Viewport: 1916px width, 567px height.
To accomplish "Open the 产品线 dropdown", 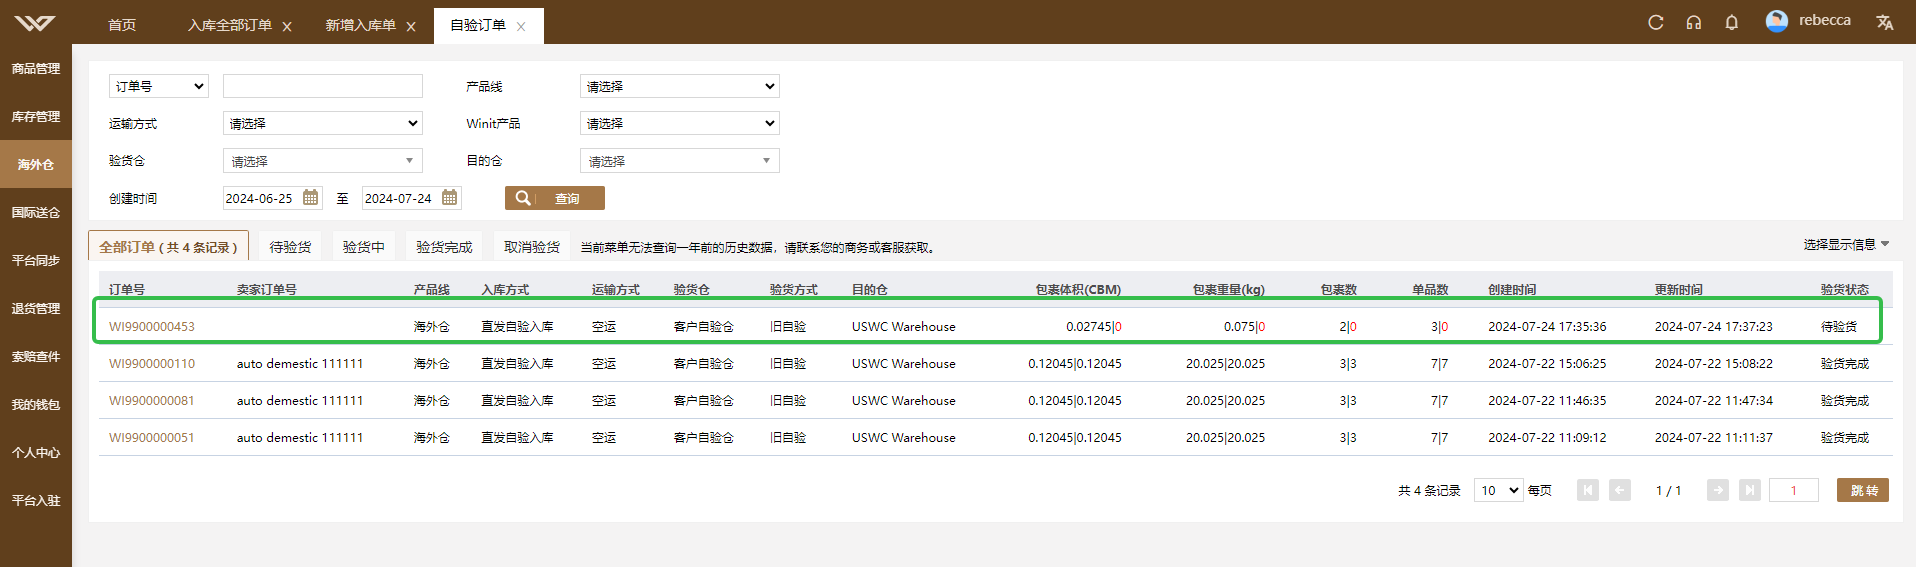I will pyautogui.click(x=680, y=86).
